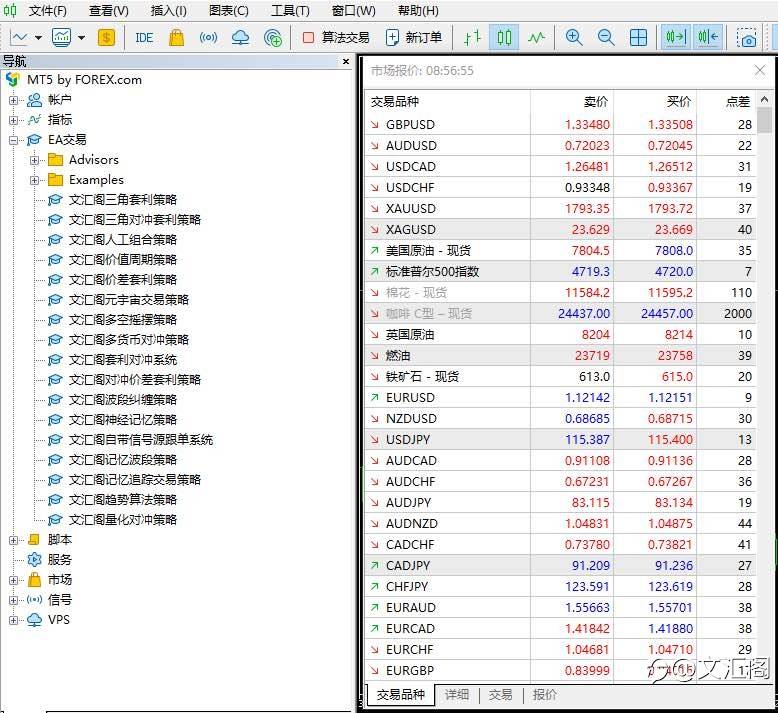The image size is (778, 713).
Task: Toggle Algo Trading (算法交易) button
Action: [336, 37]
